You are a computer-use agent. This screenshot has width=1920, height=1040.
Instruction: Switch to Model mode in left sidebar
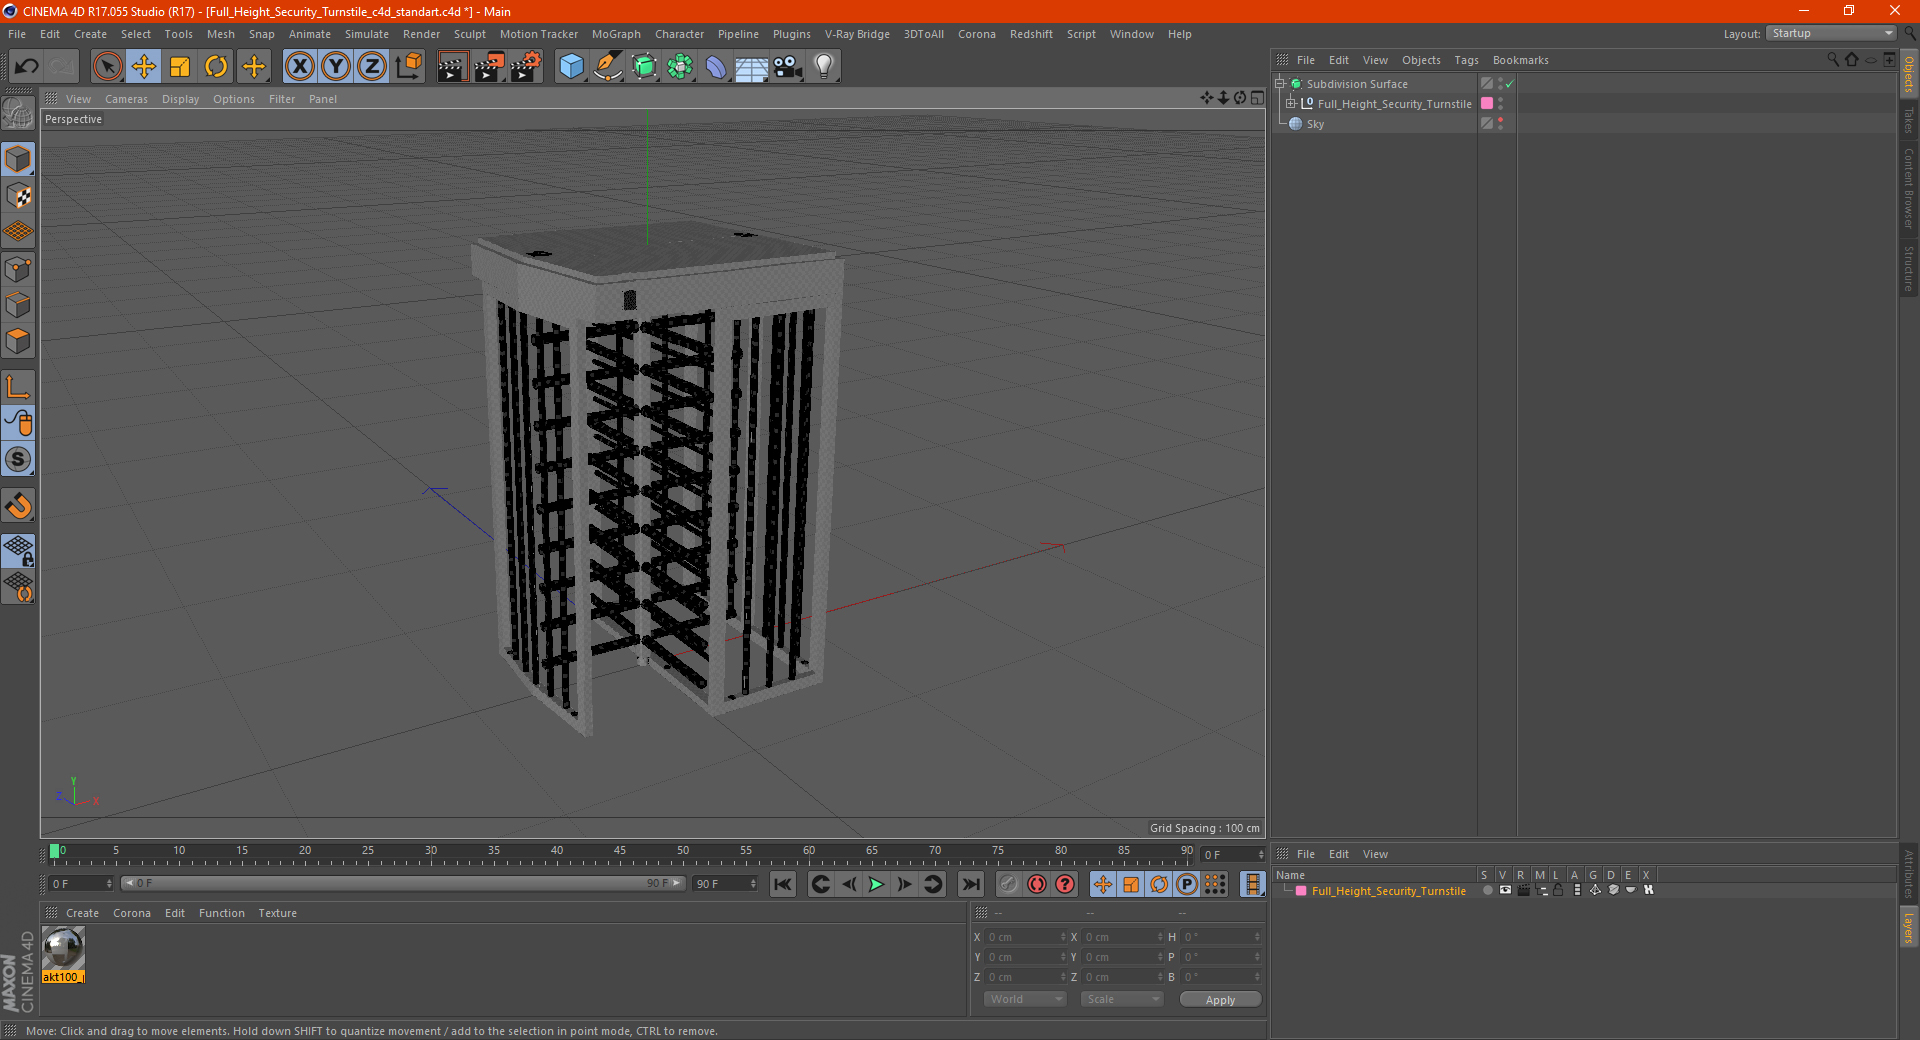pos(18,159)
